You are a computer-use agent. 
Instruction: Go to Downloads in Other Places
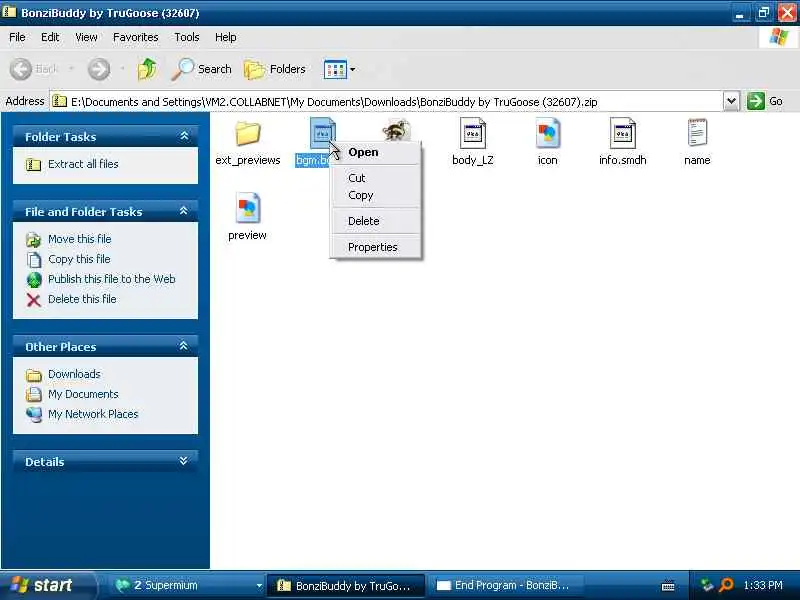coord(74,374)
